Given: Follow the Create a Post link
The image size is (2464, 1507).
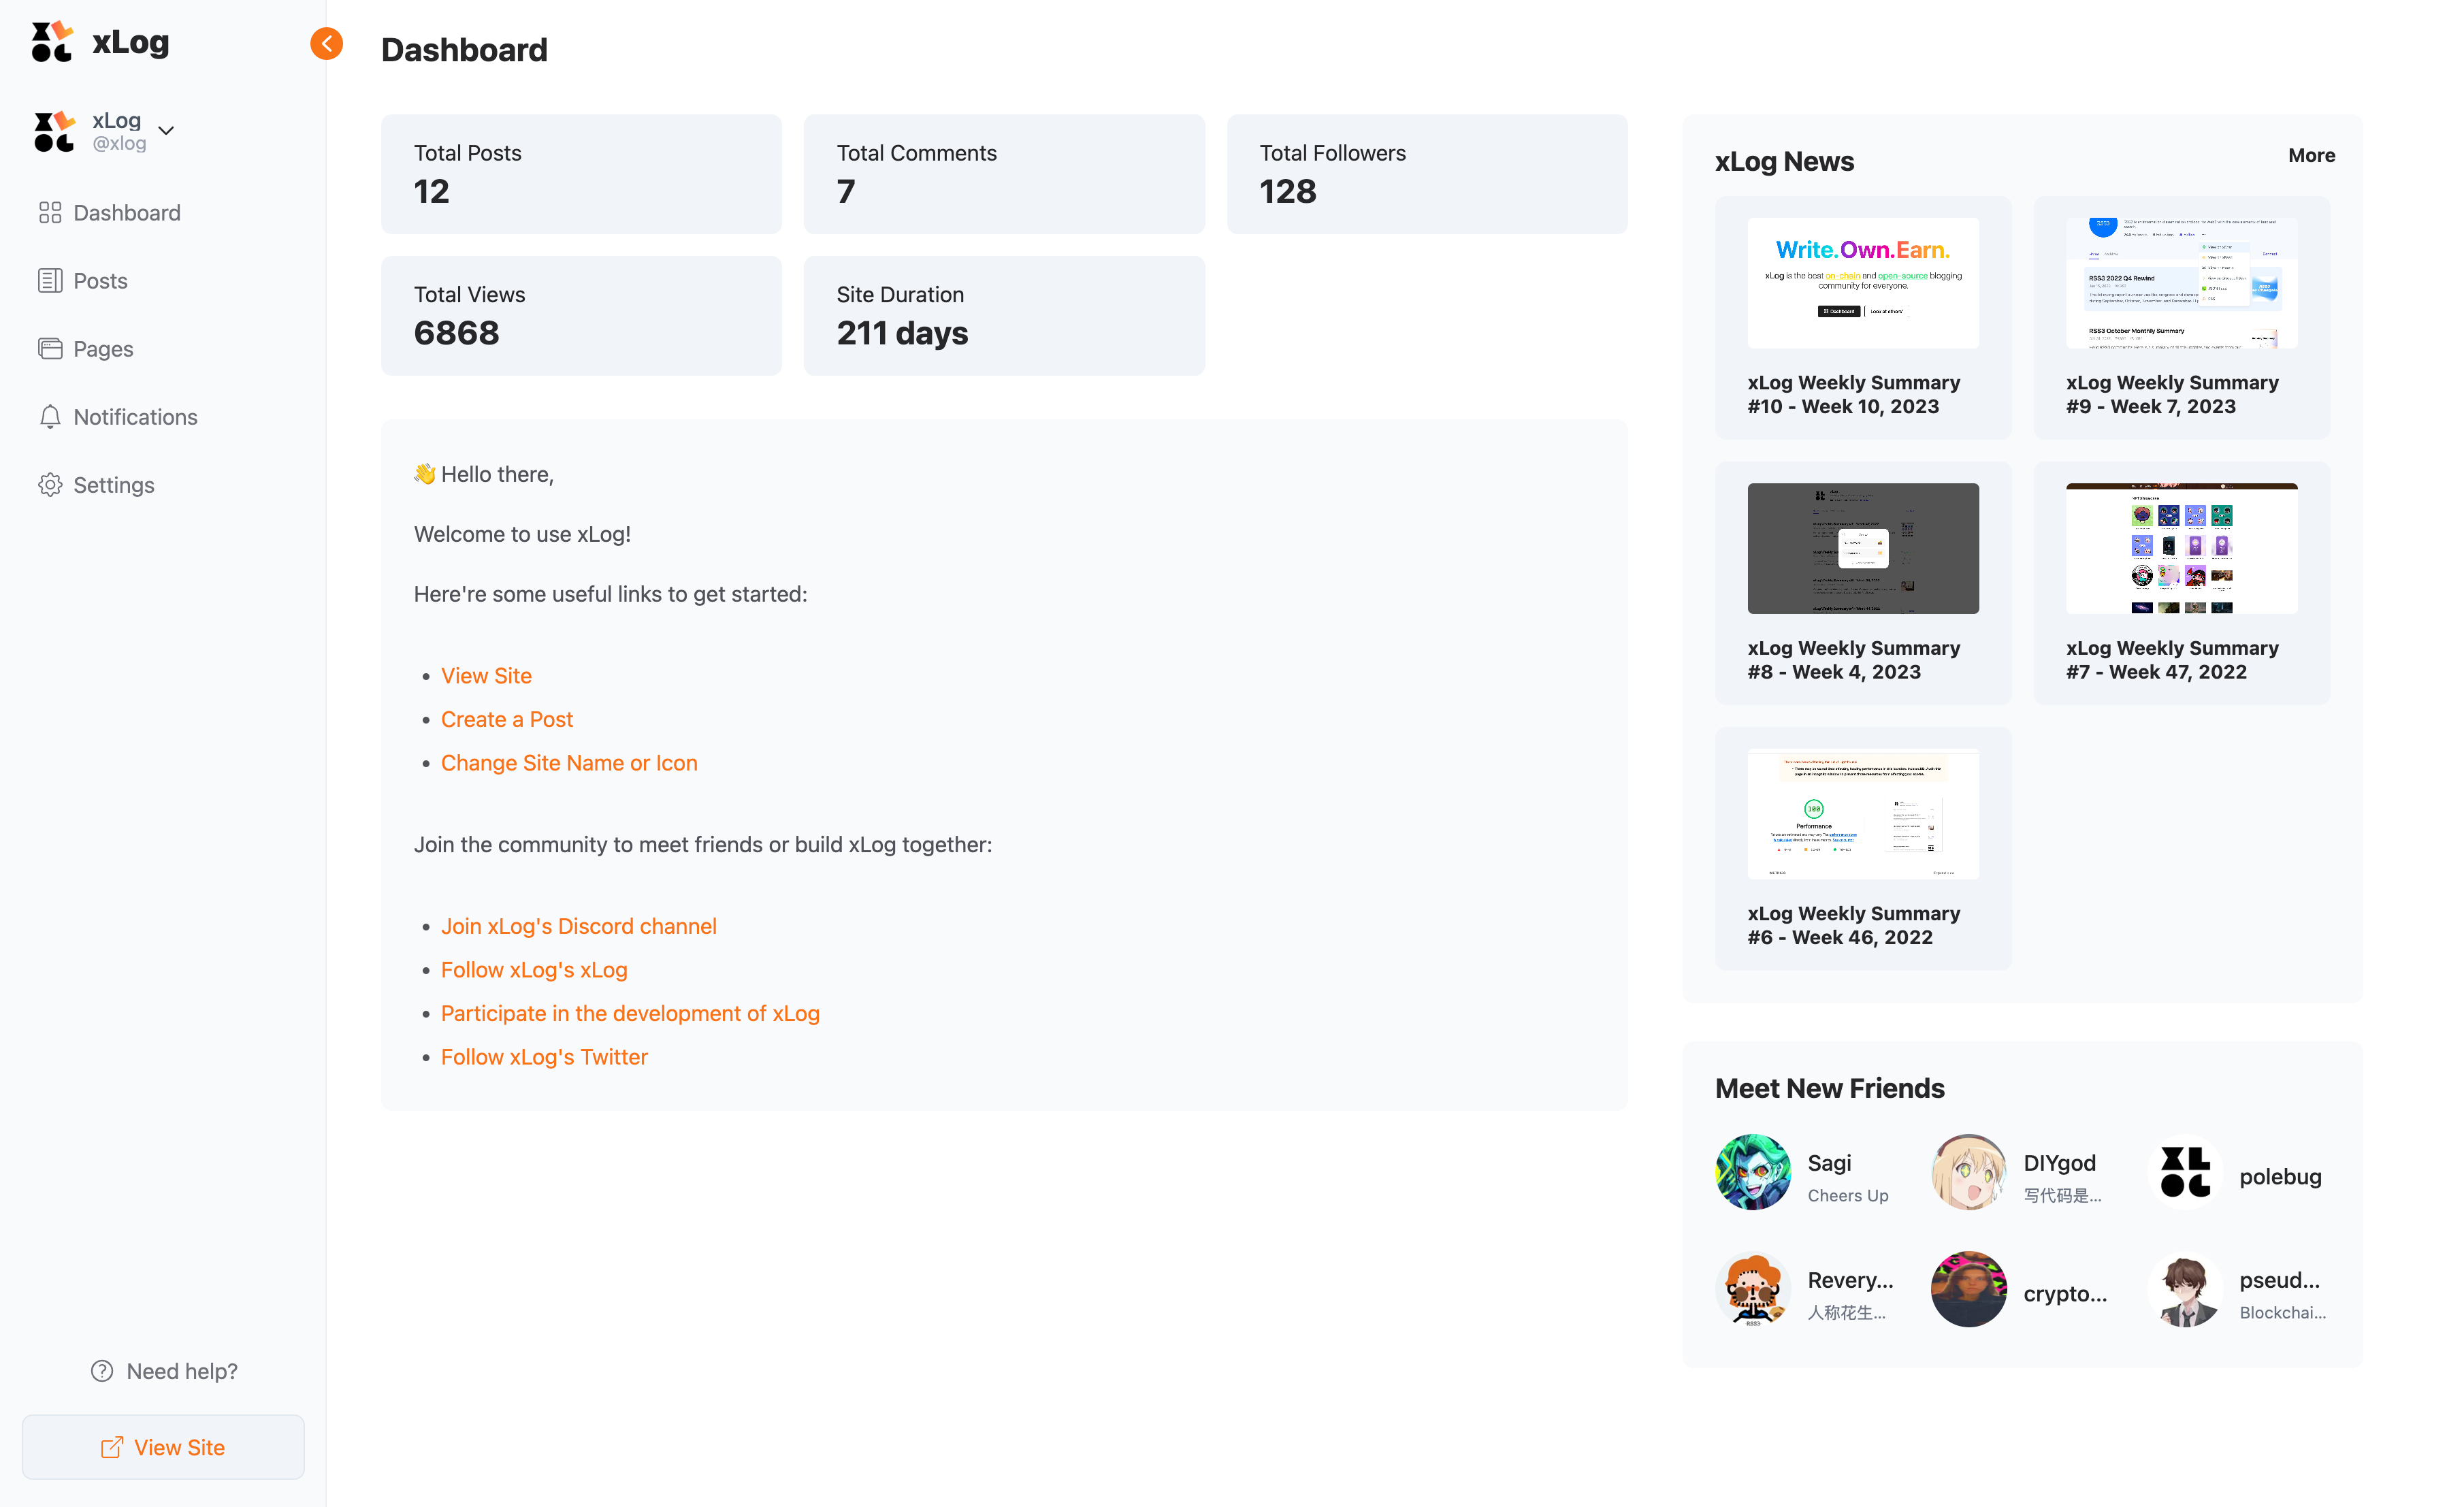Looking at the screenshot, I should (507, 719).
